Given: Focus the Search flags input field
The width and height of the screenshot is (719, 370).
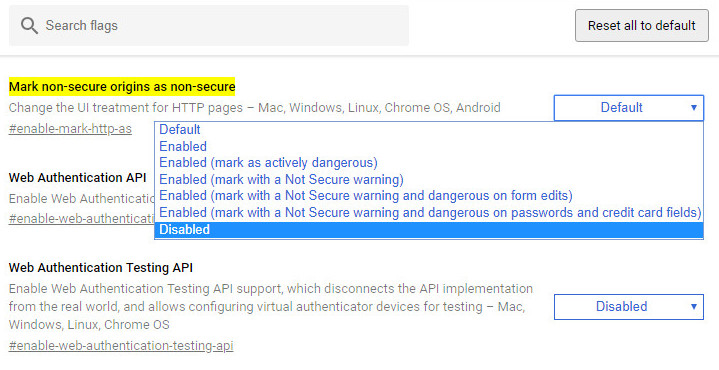Looking at the screenshot, I should pos(209,26).
